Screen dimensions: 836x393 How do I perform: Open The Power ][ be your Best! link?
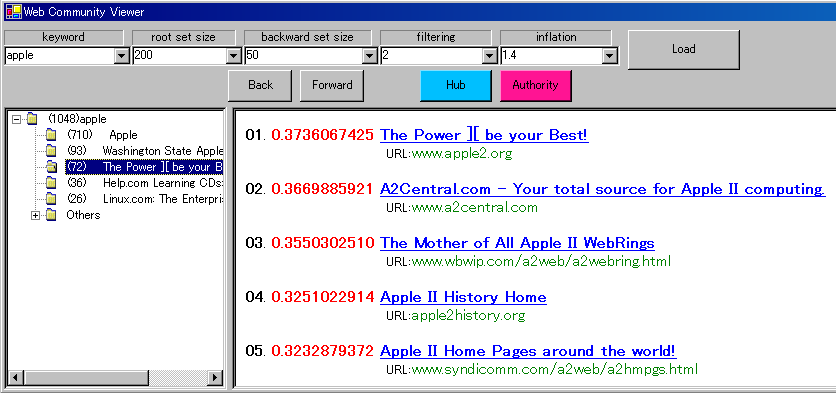[x=484, y=135]
